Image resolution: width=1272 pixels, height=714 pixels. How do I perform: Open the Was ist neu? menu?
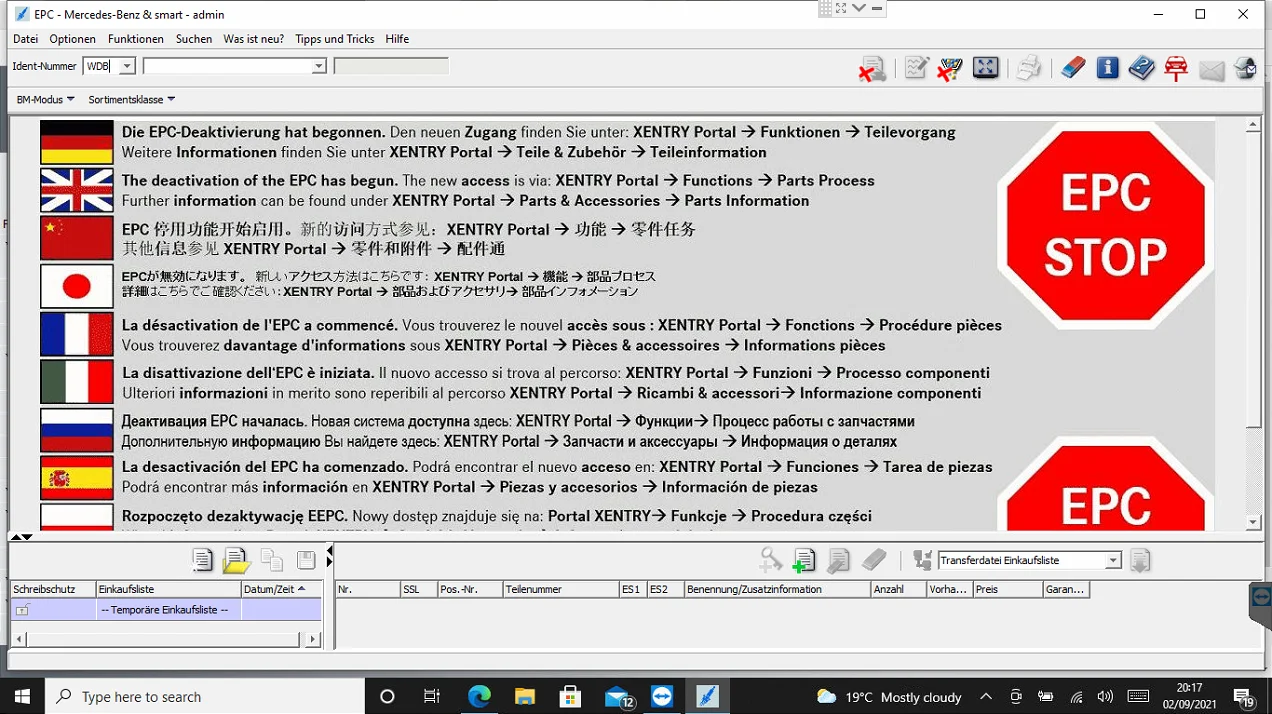[254, 39]
